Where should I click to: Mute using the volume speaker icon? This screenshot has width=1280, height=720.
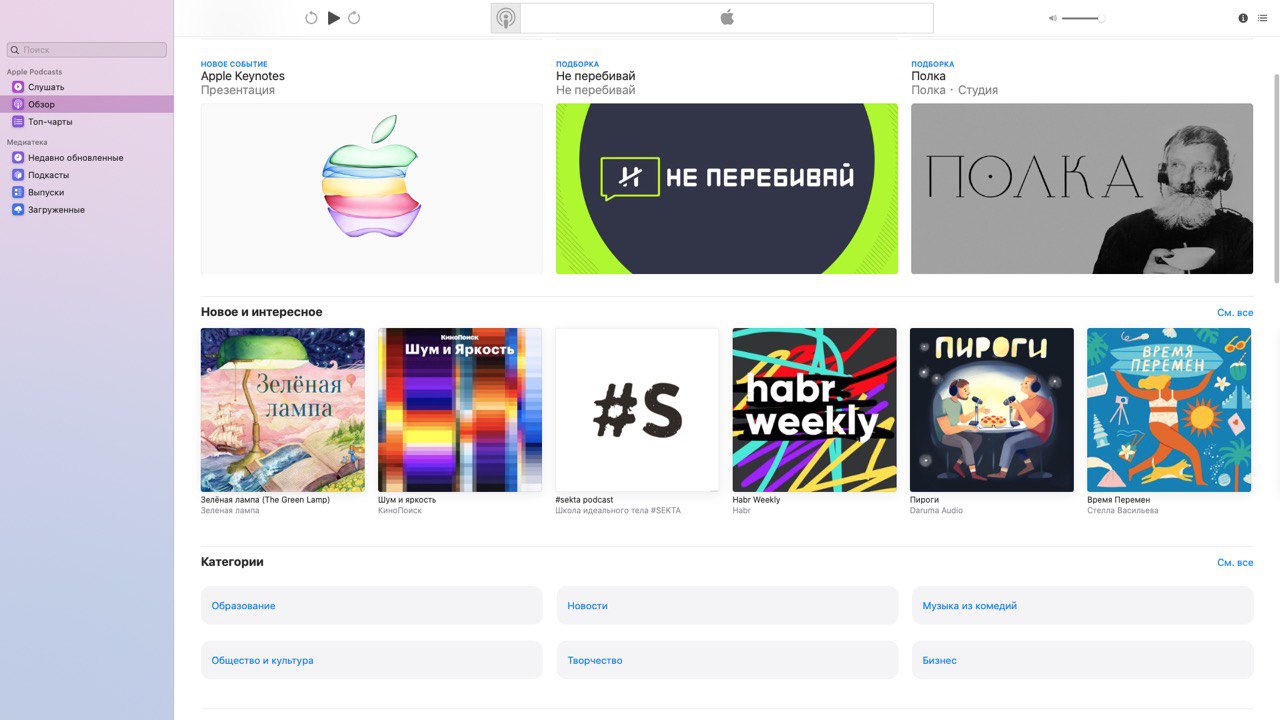1053,18
